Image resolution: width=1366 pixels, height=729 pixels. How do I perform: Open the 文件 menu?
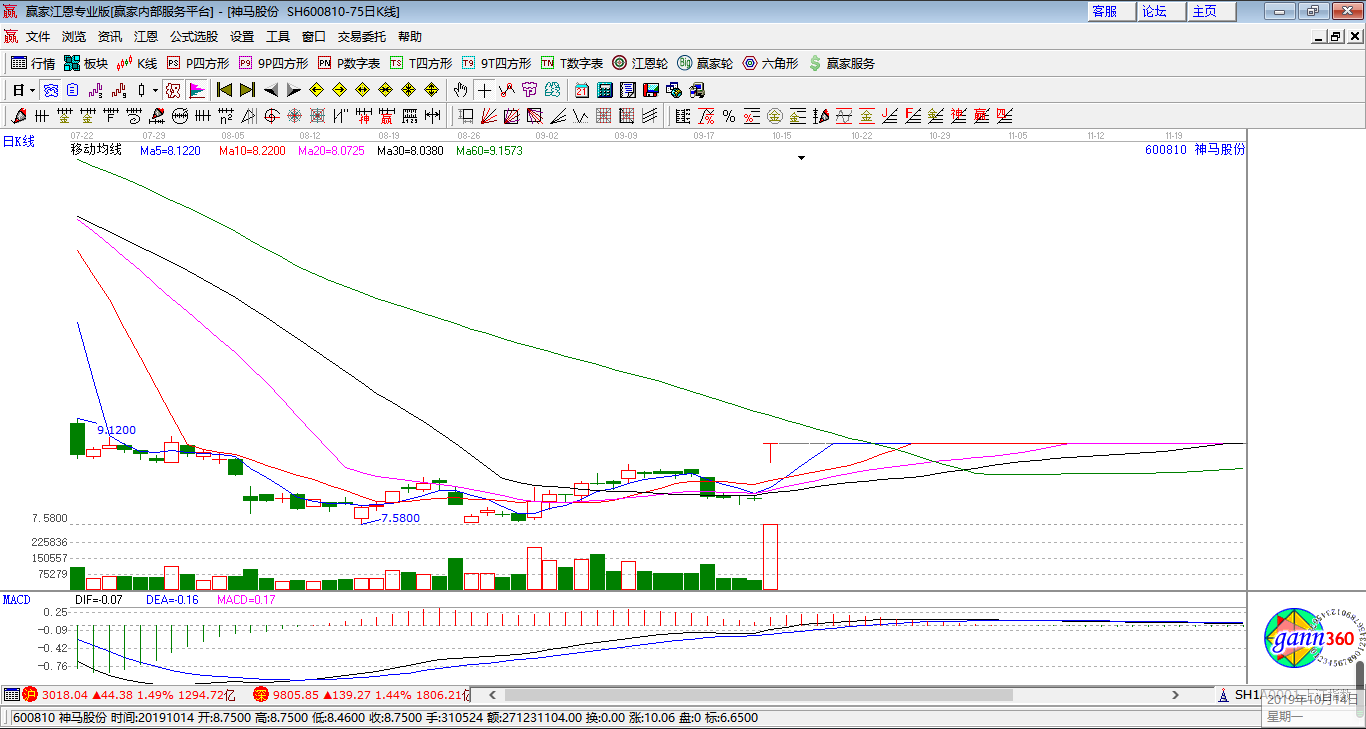click(x=38, y=37)
